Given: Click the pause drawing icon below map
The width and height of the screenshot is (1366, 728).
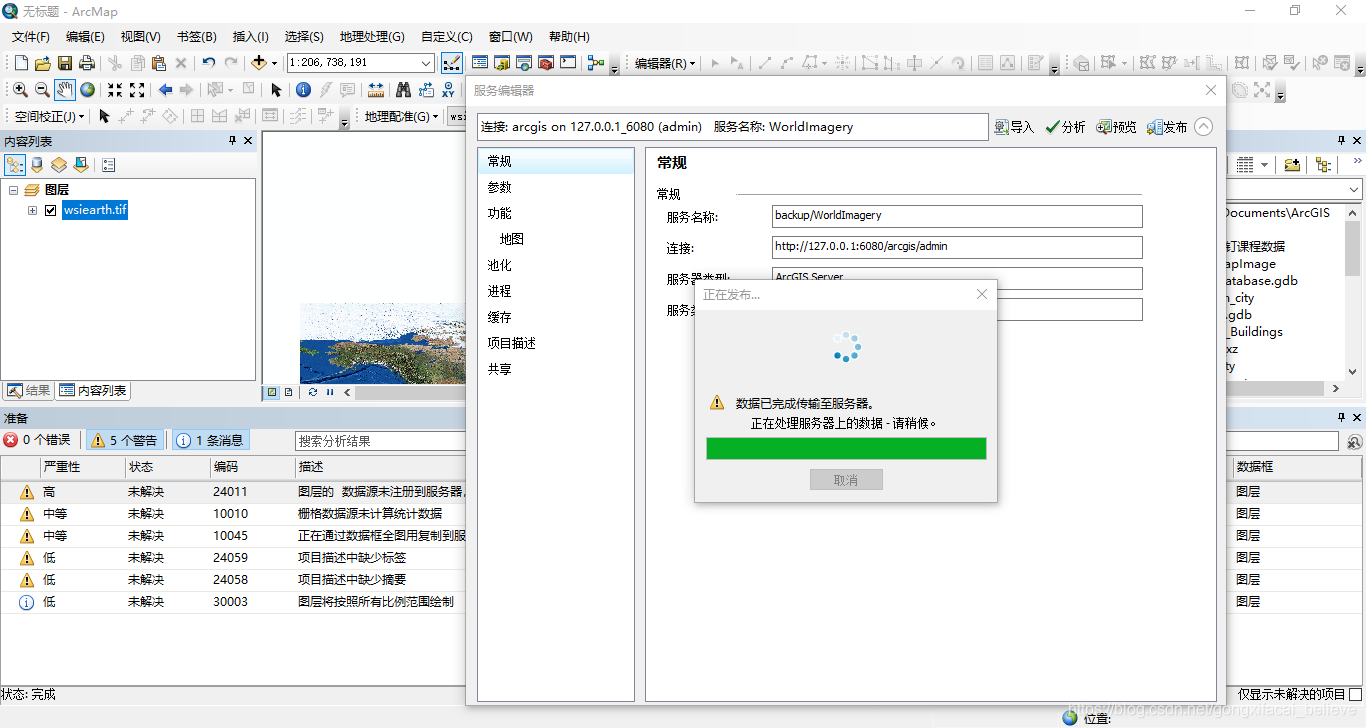Looking at the screenshot, I should point(330,392).
